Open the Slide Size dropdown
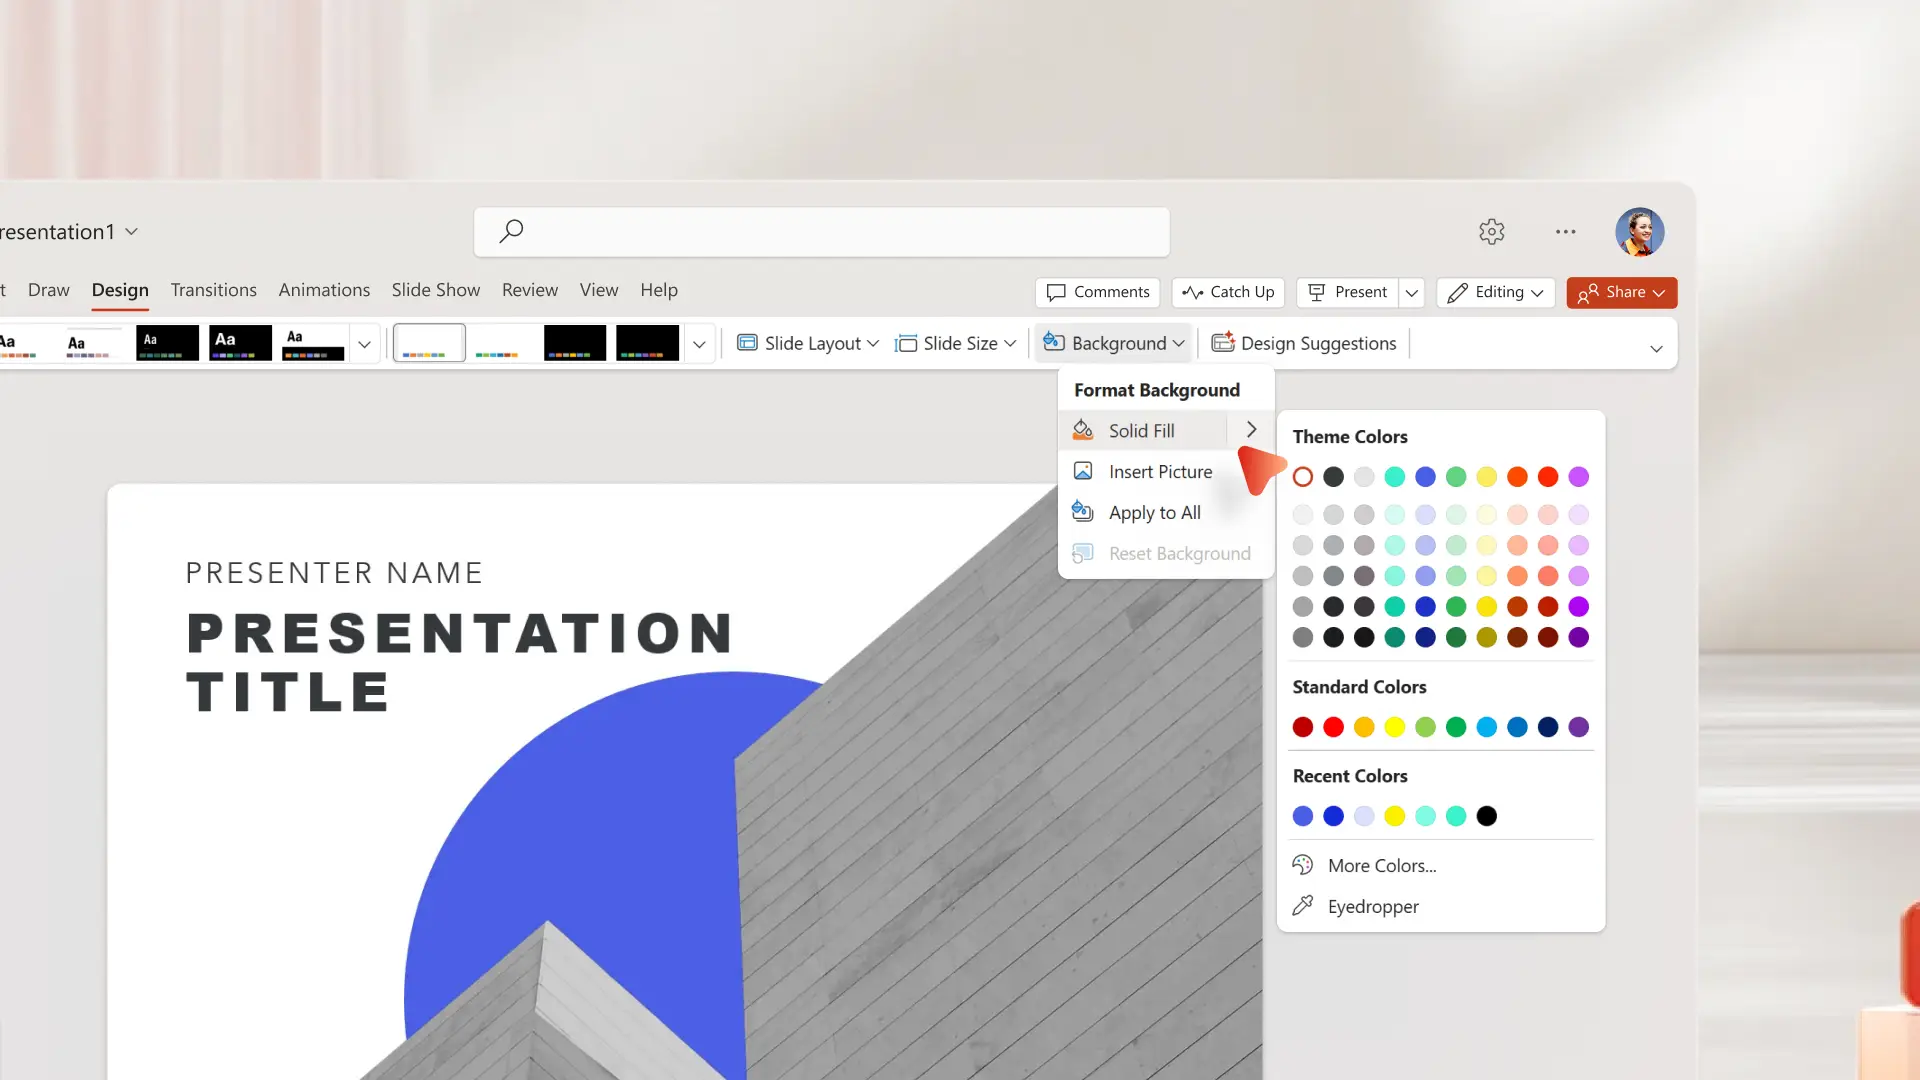The width and height of the screenshot is (1920, 1080). click(955, 342)
